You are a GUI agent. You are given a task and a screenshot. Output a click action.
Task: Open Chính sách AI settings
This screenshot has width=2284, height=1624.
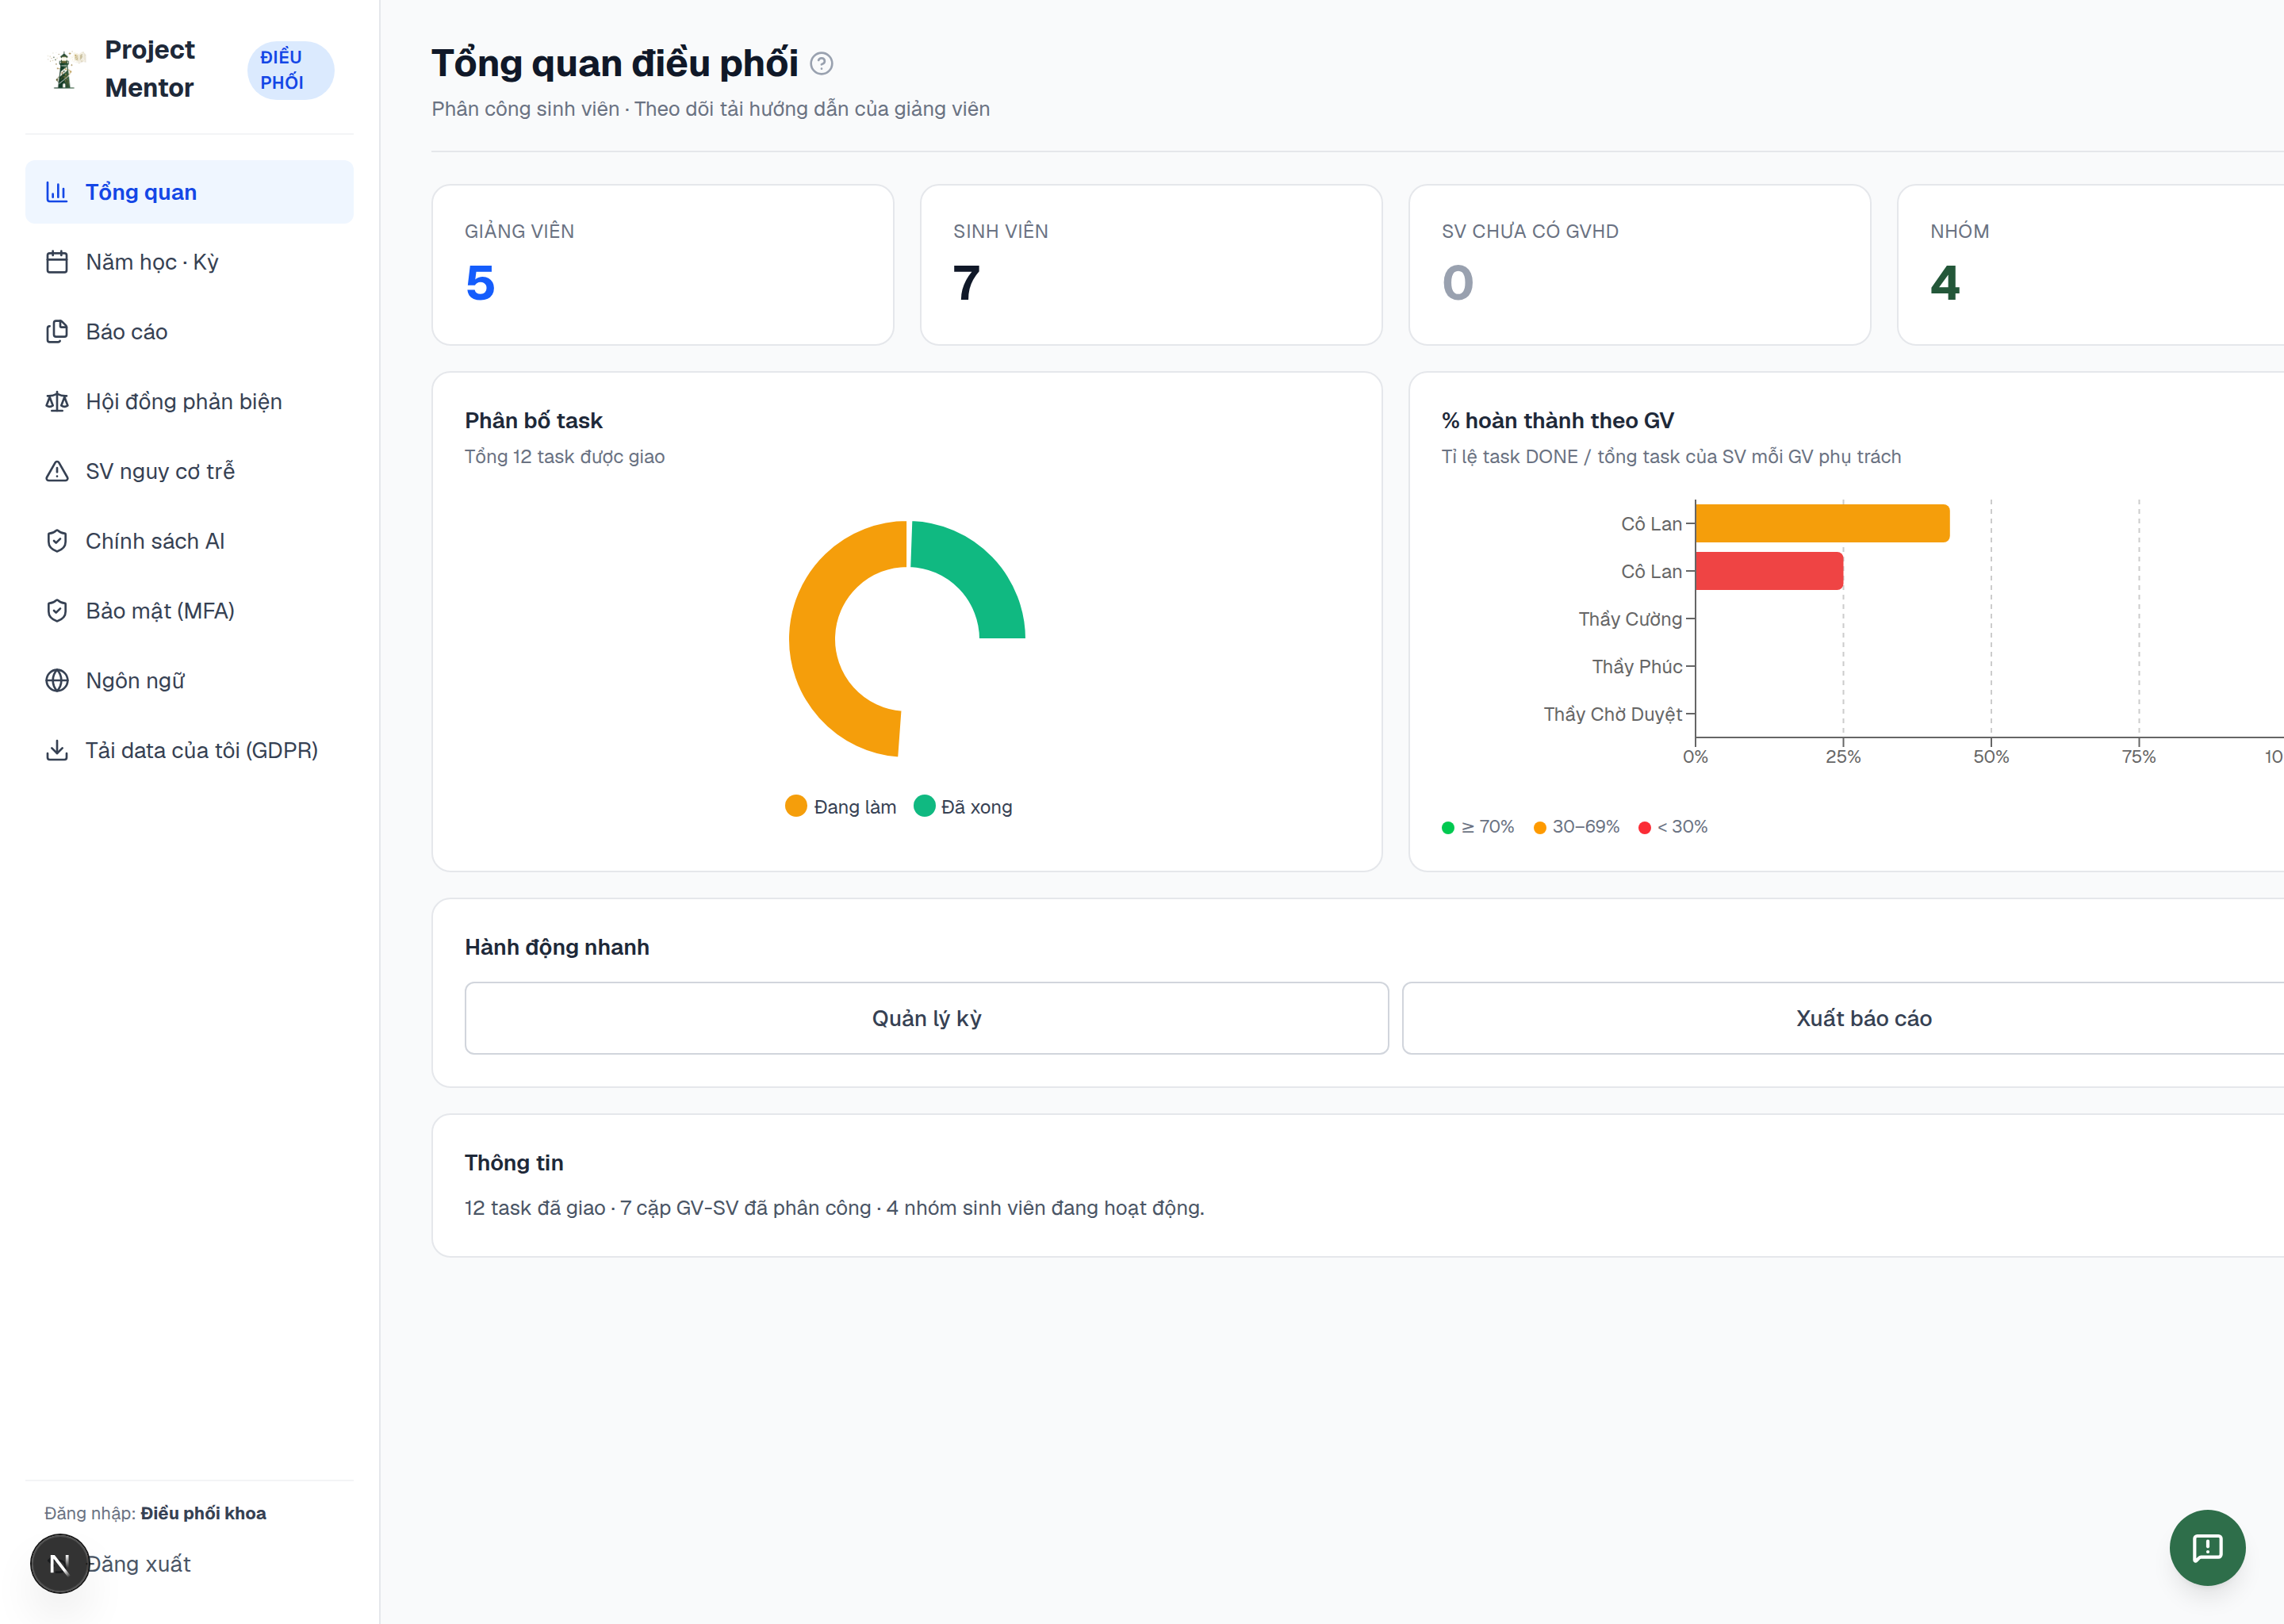[189, 541]
